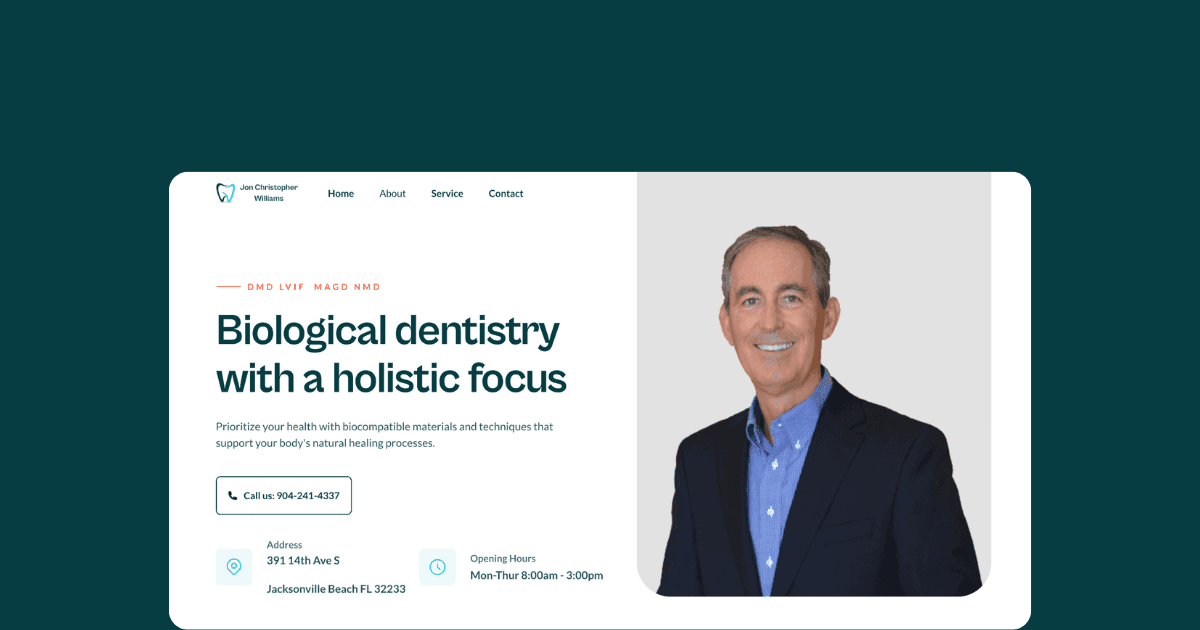The image size is (1200, 630).
Task: Click the Opening Hours label
Action: (503, 559)
